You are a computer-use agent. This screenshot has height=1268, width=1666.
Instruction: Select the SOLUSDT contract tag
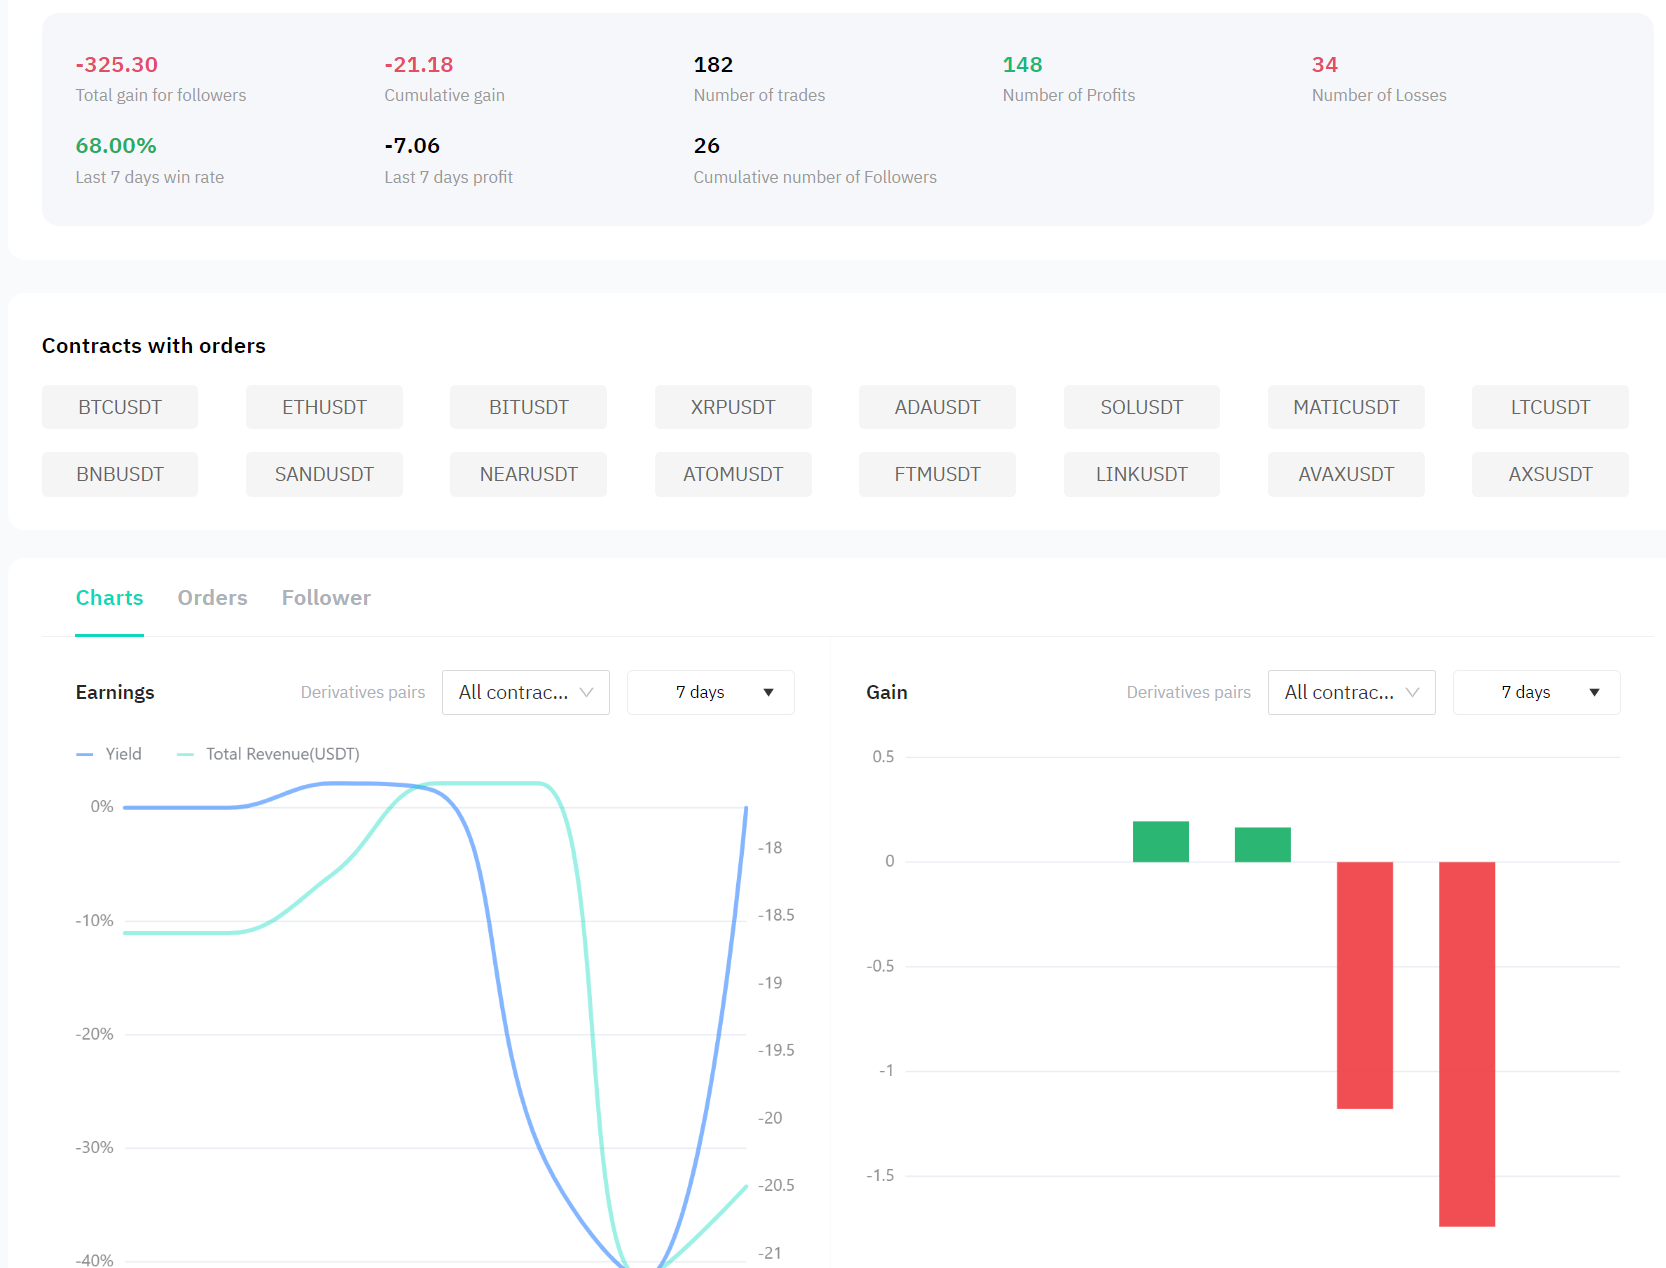pyautogui.click(x=1142, y=407)
